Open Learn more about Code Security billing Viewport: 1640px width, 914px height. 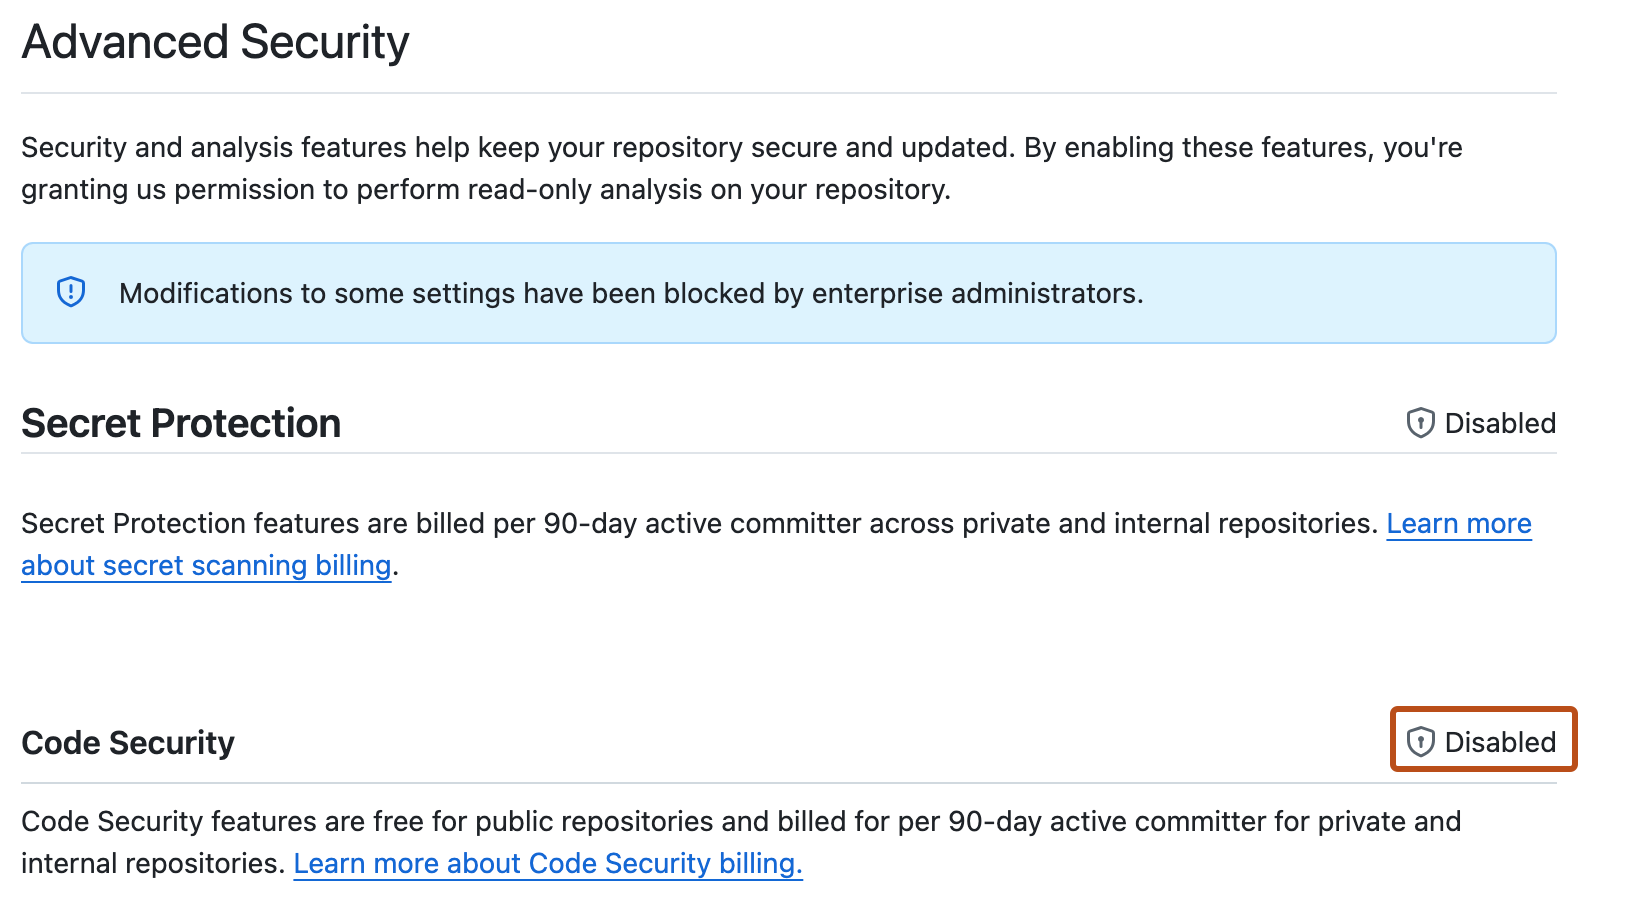pyautogui.click(x=548, y=862)
